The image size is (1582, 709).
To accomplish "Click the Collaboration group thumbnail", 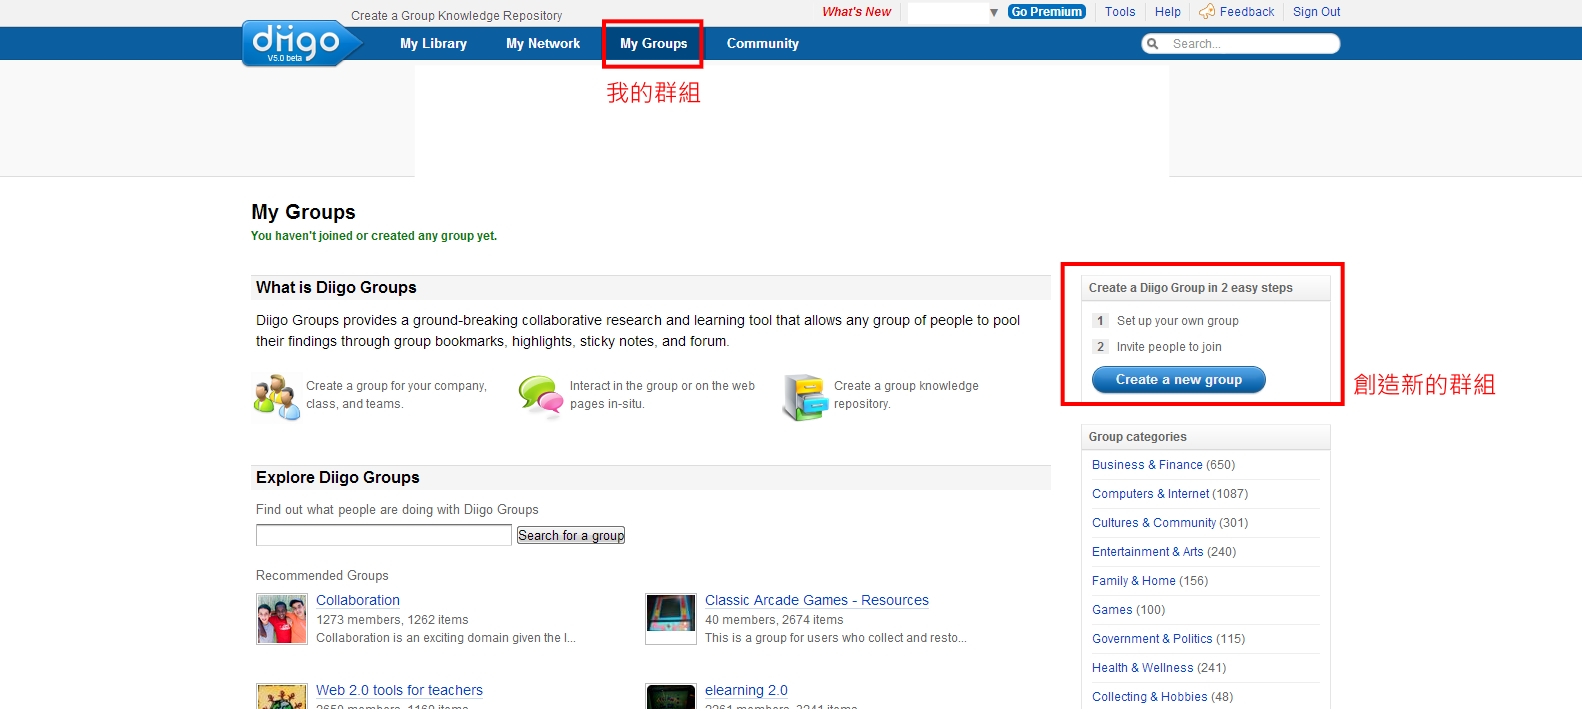I will click(282, 619).
